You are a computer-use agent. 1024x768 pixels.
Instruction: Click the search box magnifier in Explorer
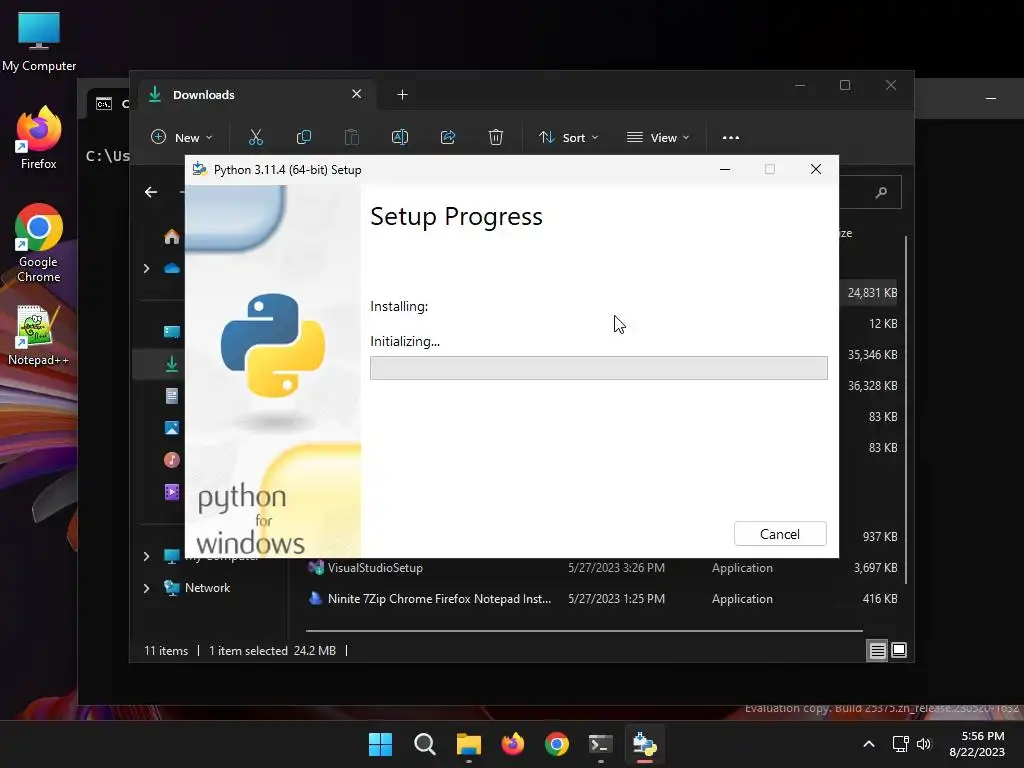[881, 192]
